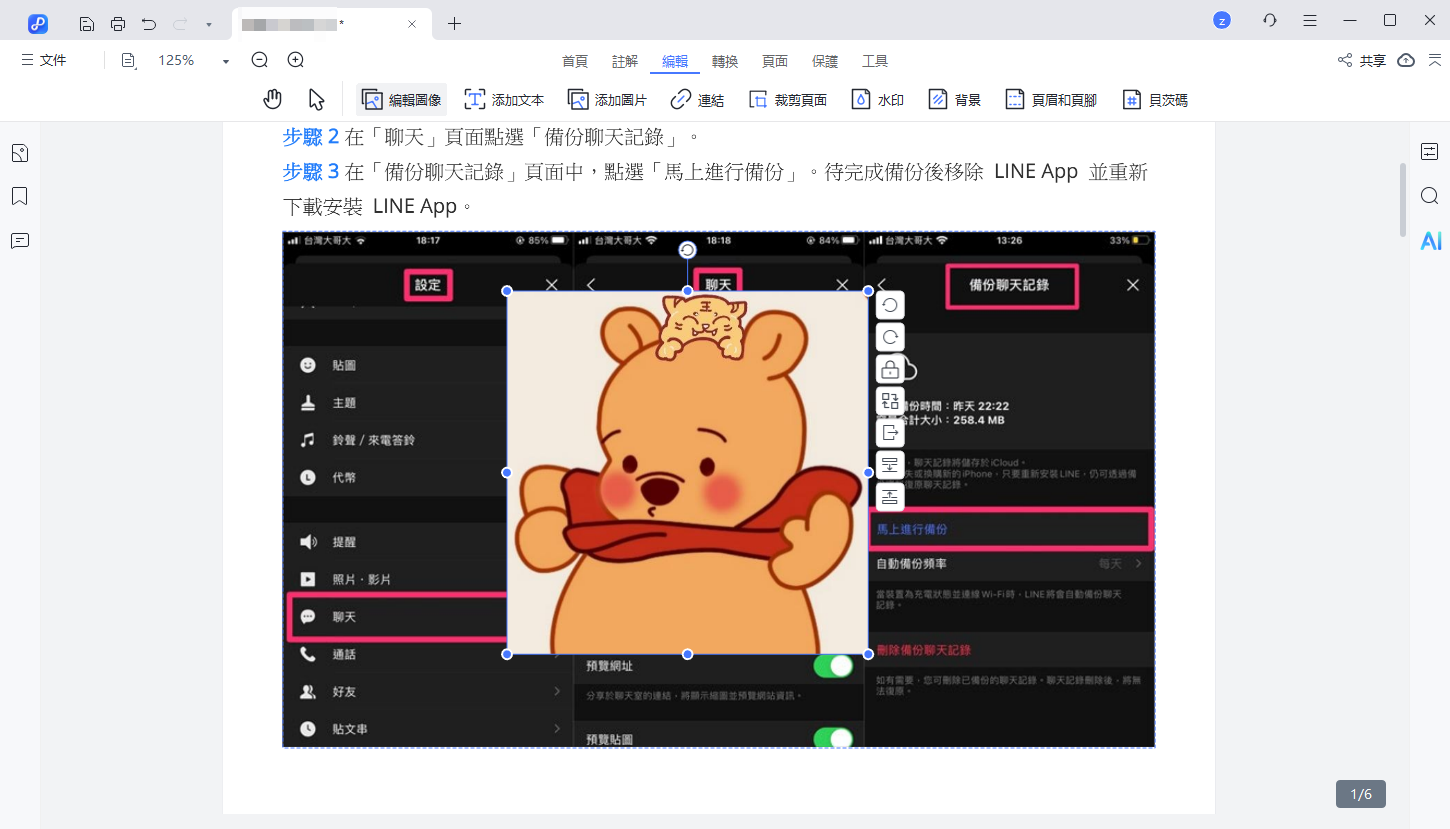
Task: Switch to the 首頁 tab
Action: click(x=575, y=61)
